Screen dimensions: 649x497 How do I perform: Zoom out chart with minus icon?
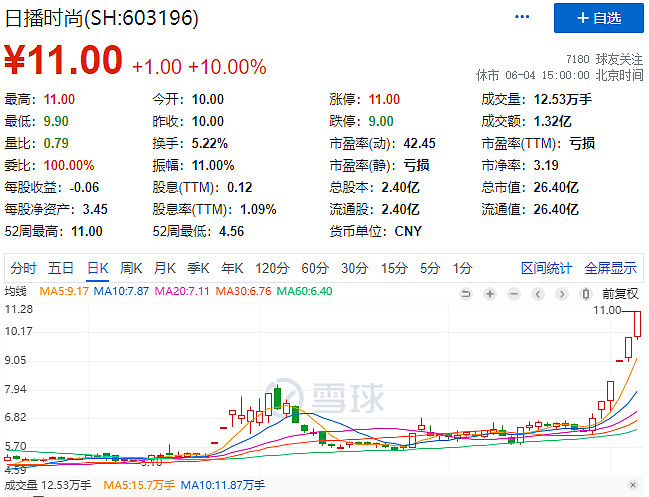click(514, 294)
